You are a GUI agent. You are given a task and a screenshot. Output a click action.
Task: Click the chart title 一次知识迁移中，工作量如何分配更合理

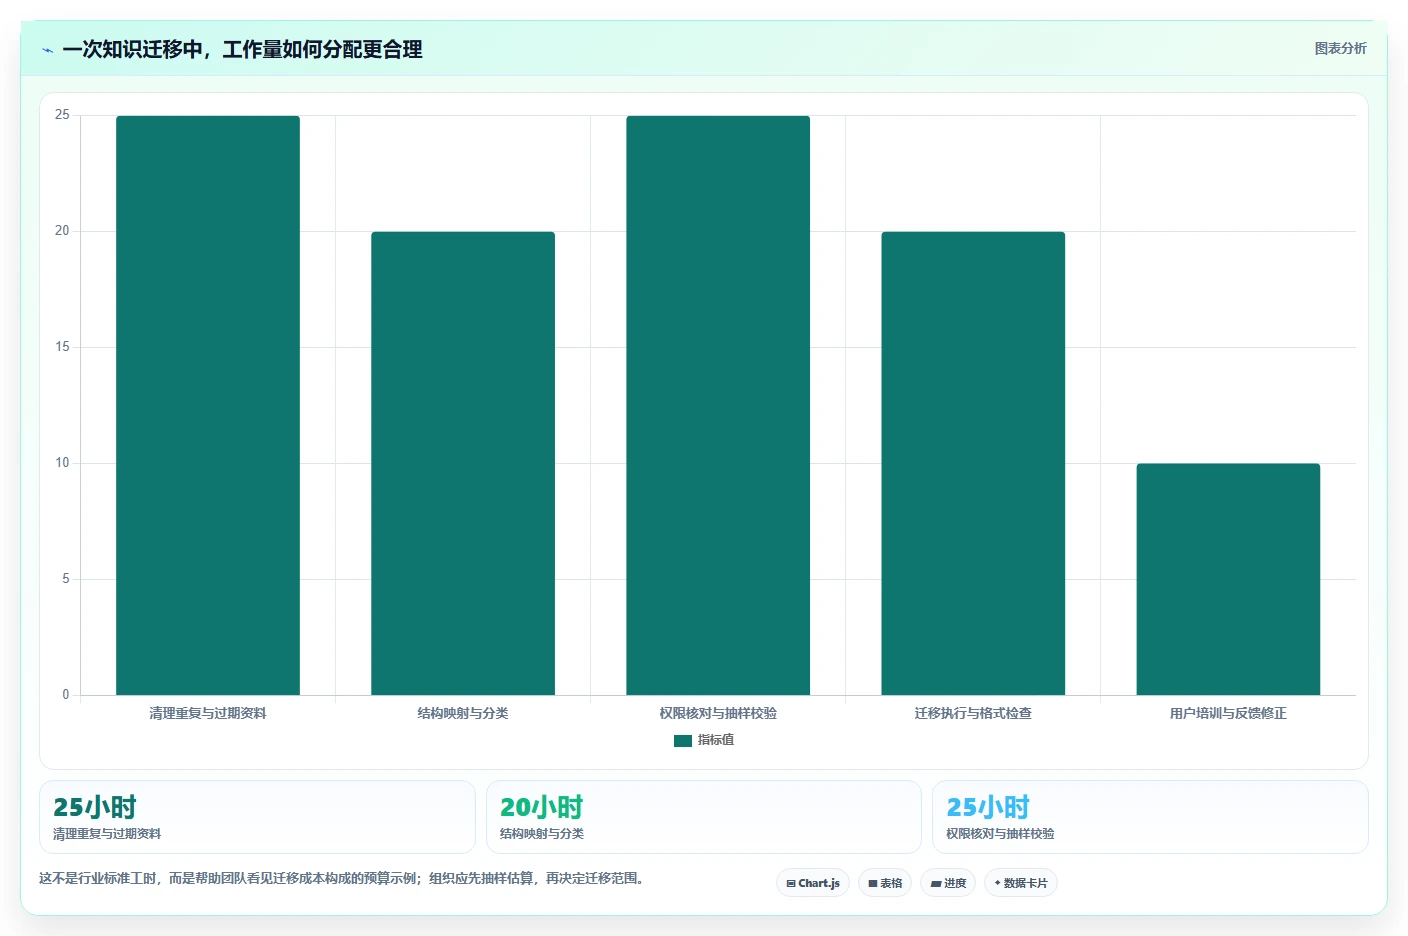coord(242,50)
